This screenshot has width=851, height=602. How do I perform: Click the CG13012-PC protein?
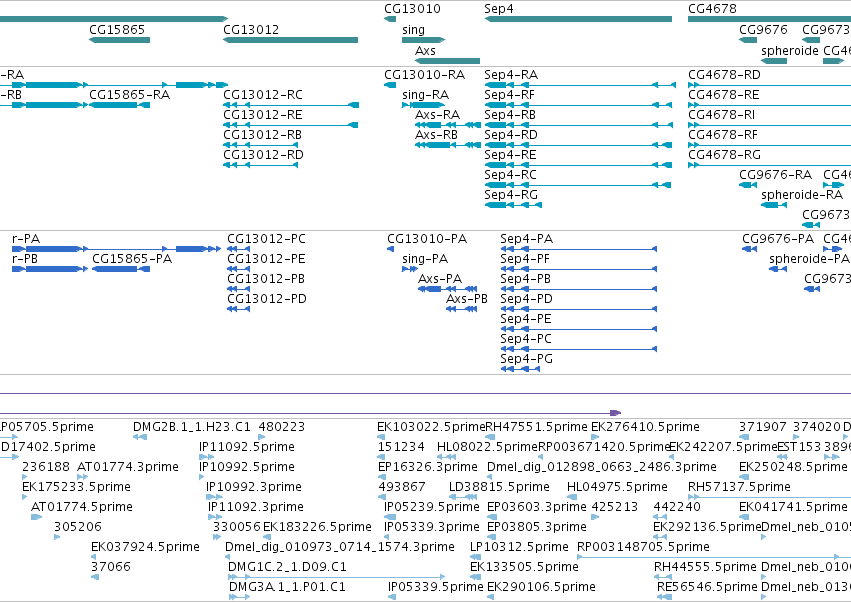(x=238, y=249)
